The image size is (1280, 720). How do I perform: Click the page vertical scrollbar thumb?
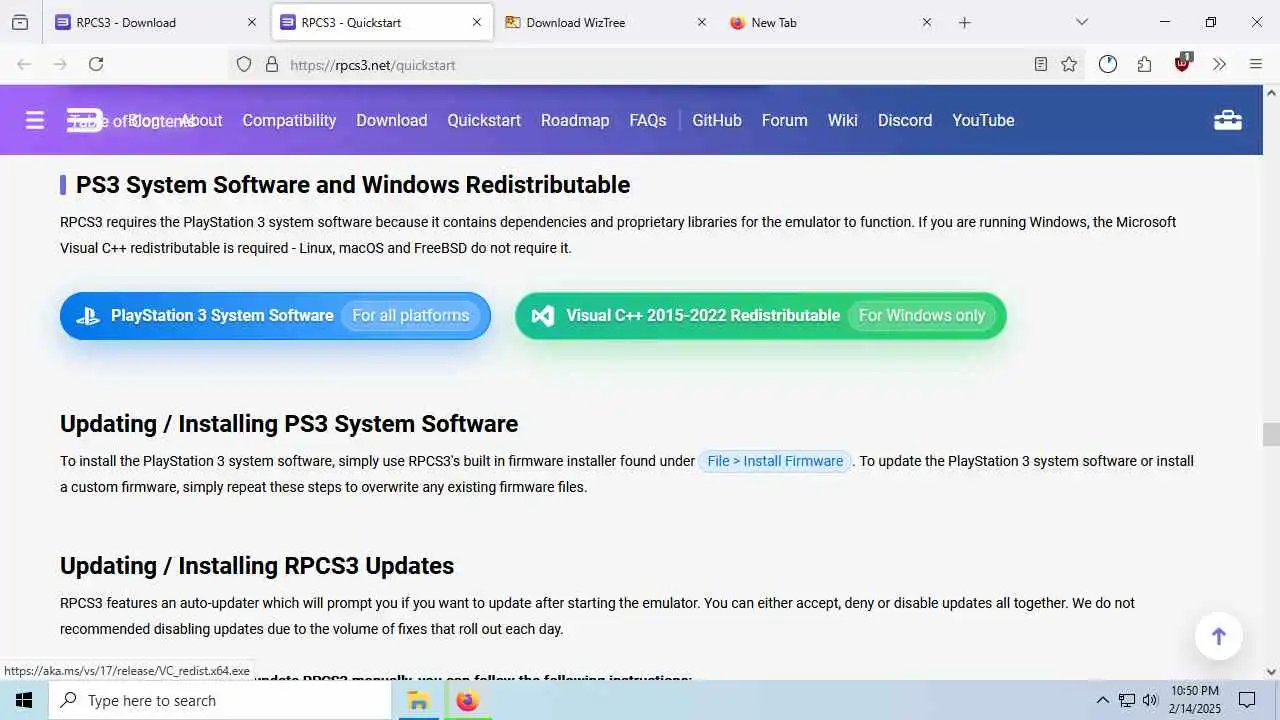pos(1271,434)
